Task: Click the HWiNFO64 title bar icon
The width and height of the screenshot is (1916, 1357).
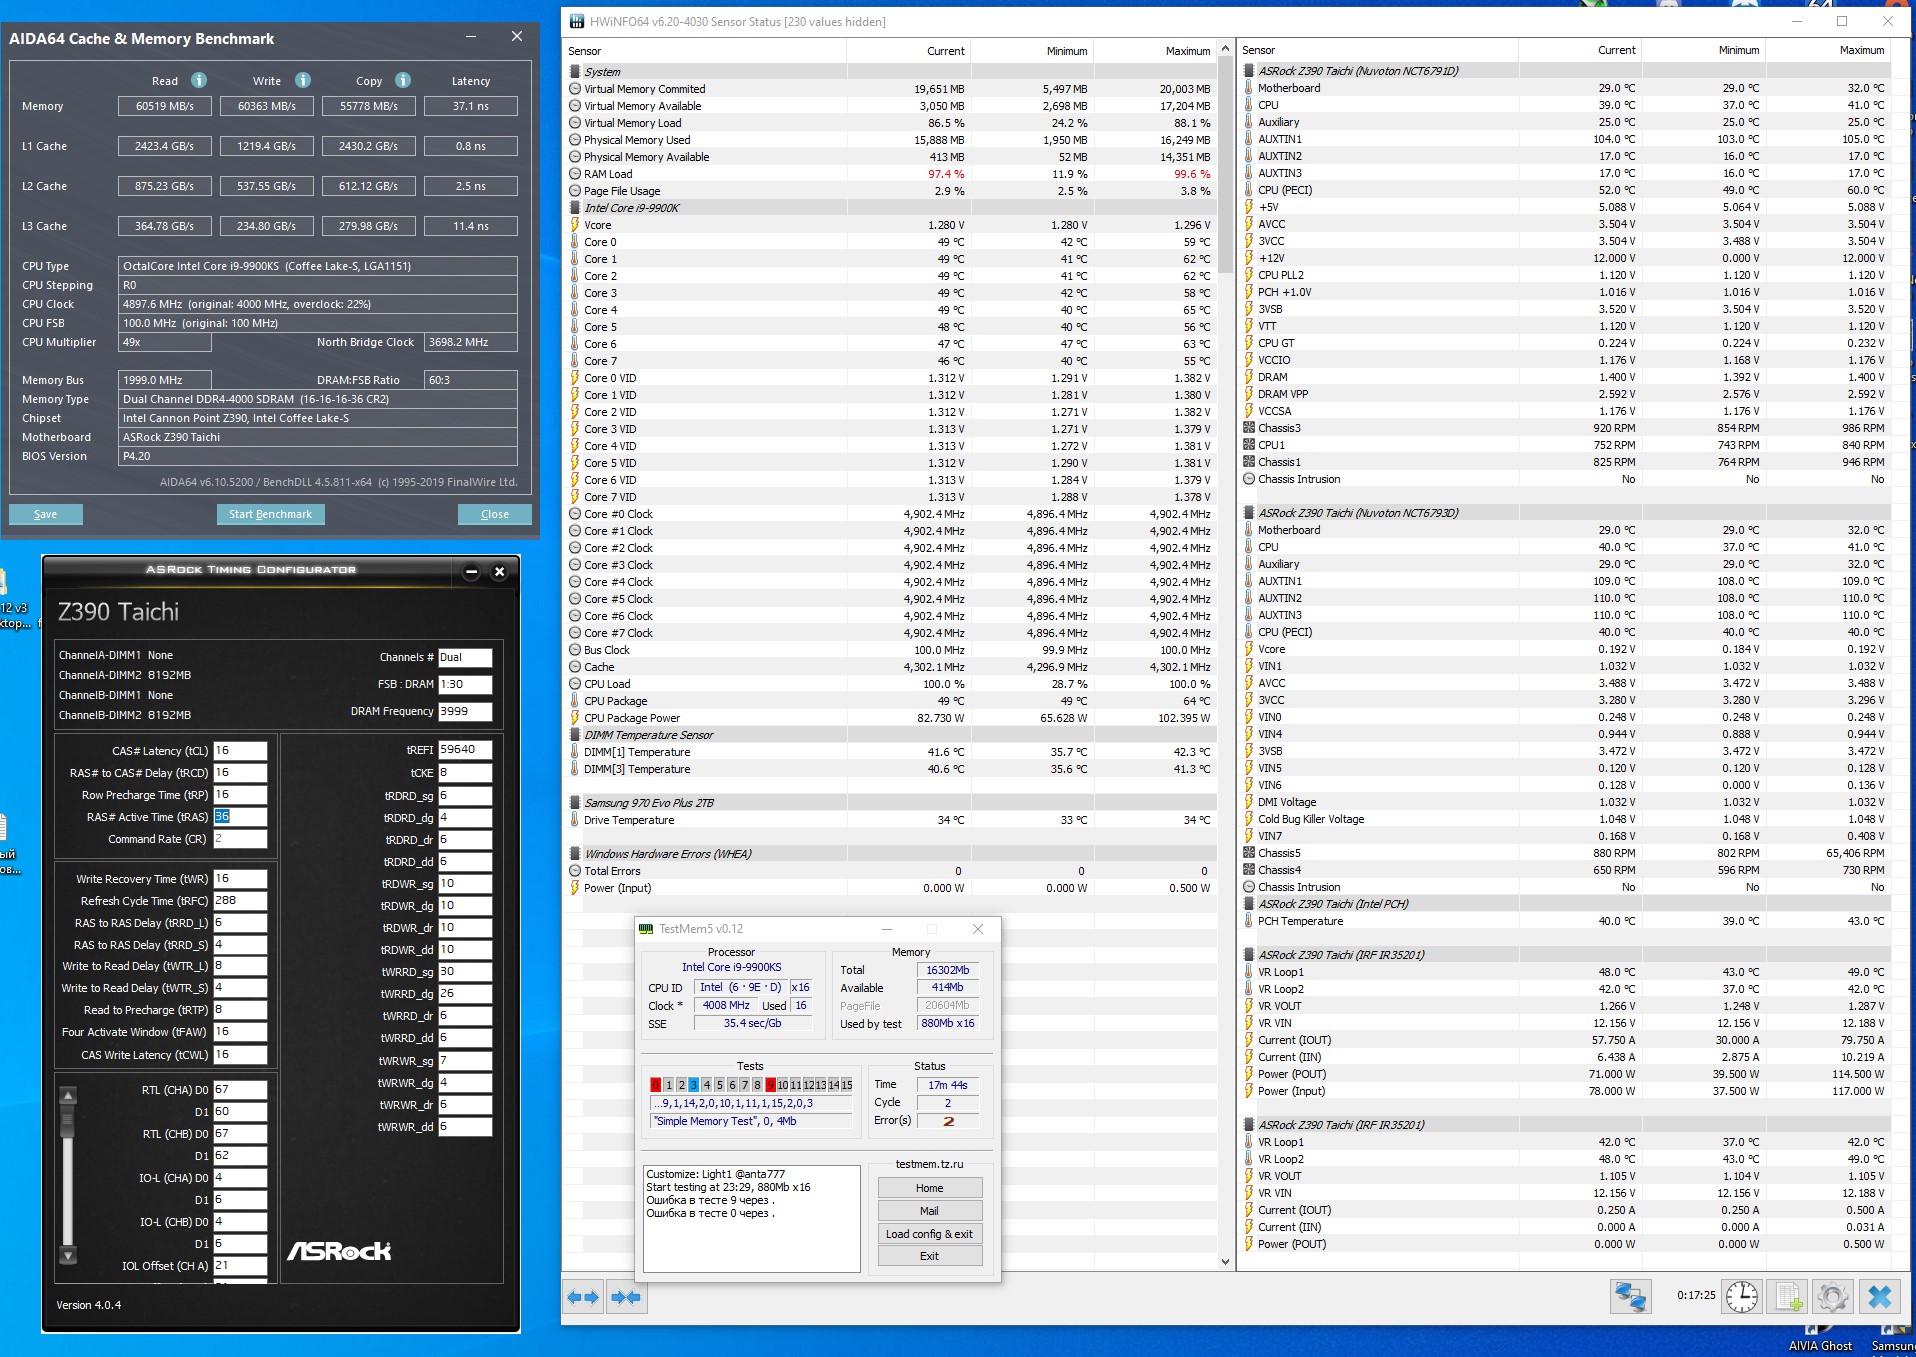Action: [577, 21]
